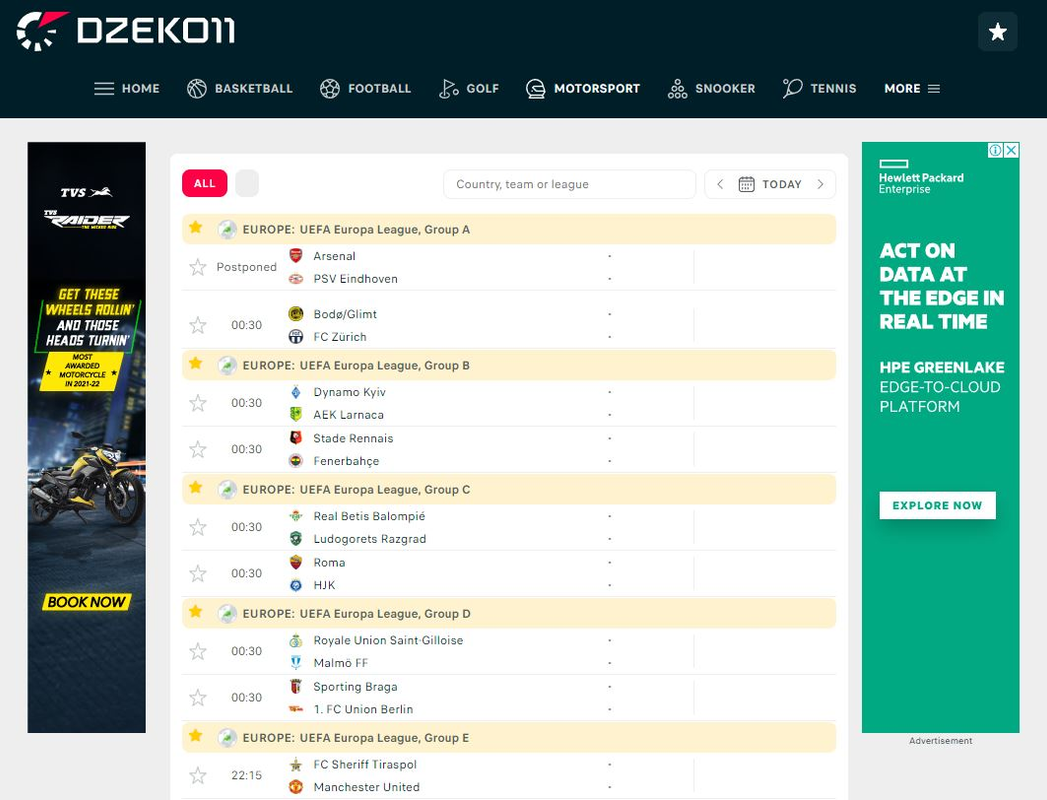Click EXPLORE NOW in the HPE ad
1047x800 pixels.
(x=937, y=506)
